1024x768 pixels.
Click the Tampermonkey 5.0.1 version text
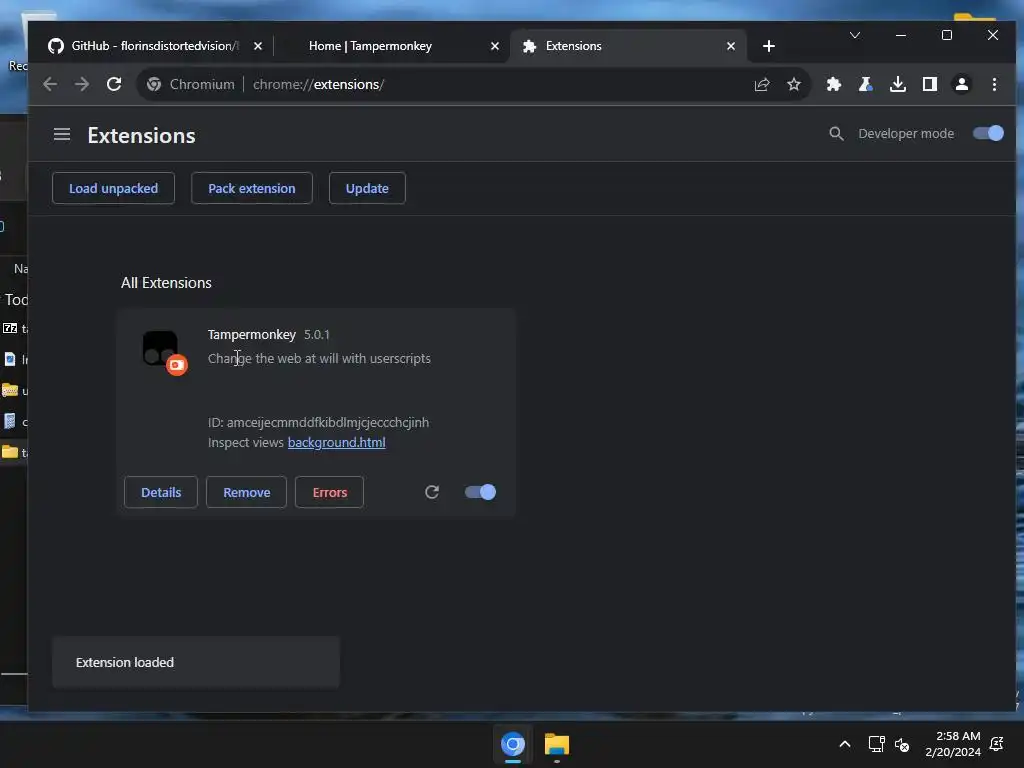point(317,334)
